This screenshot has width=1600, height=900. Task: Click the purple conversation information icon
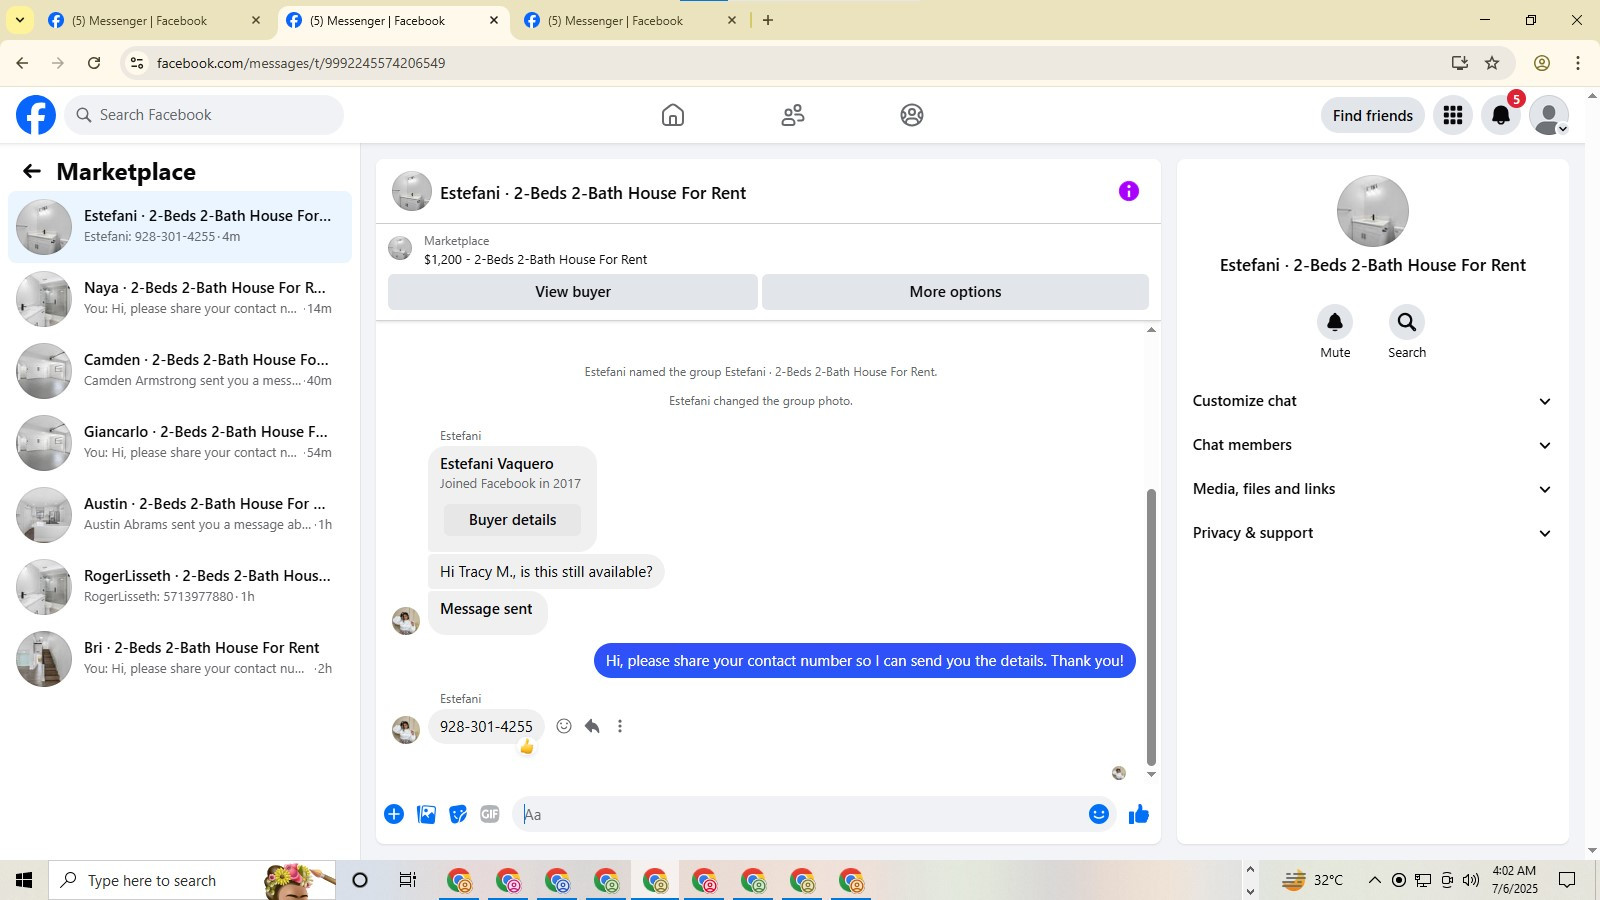1129,191
